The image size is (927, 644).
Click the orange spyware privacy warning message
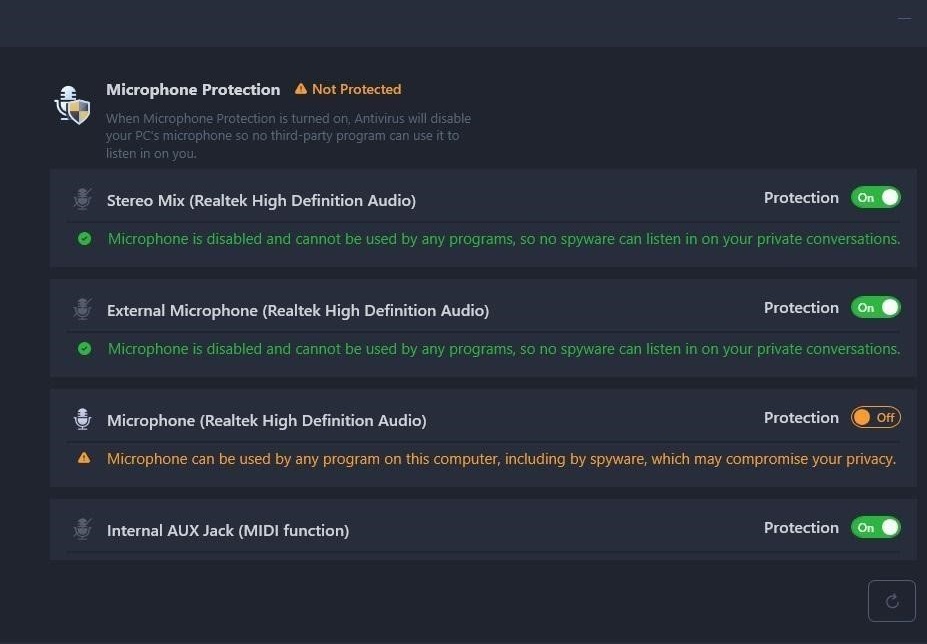pyautogui.click(x=501, y=459)
